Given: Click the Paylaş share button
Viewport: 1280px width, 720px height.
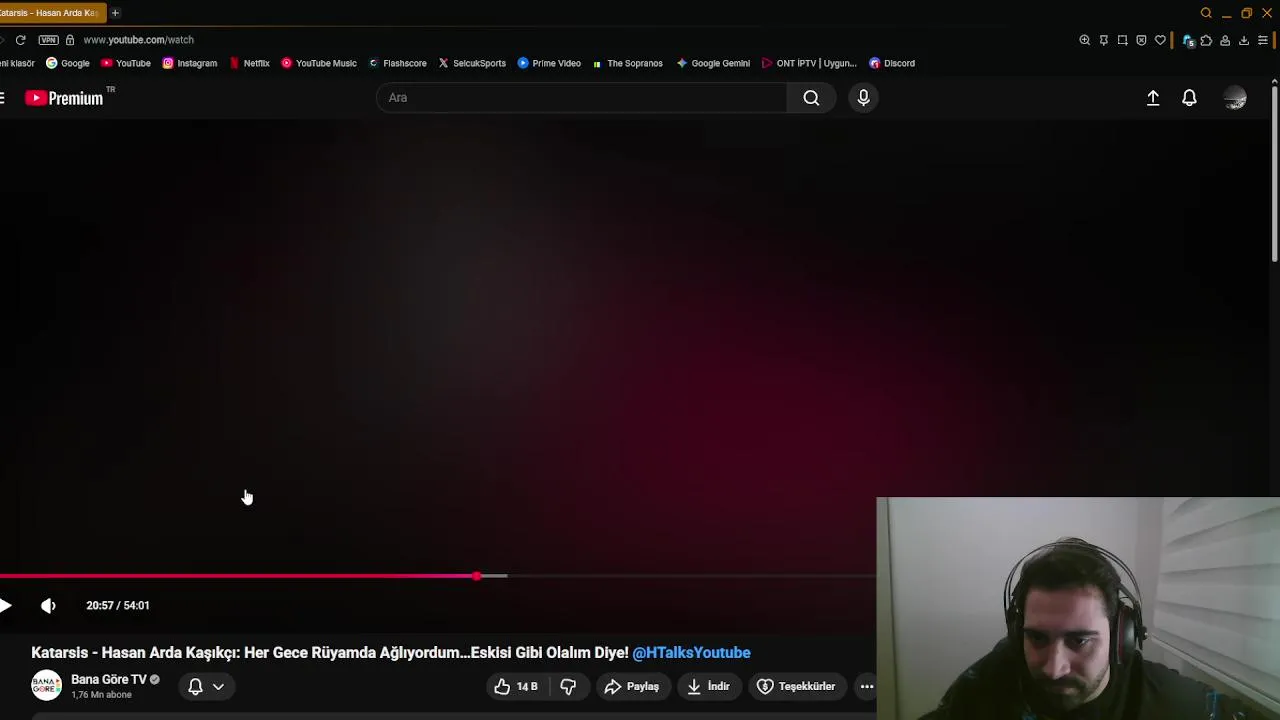Looking at the screenshot, I should point(632,686).
